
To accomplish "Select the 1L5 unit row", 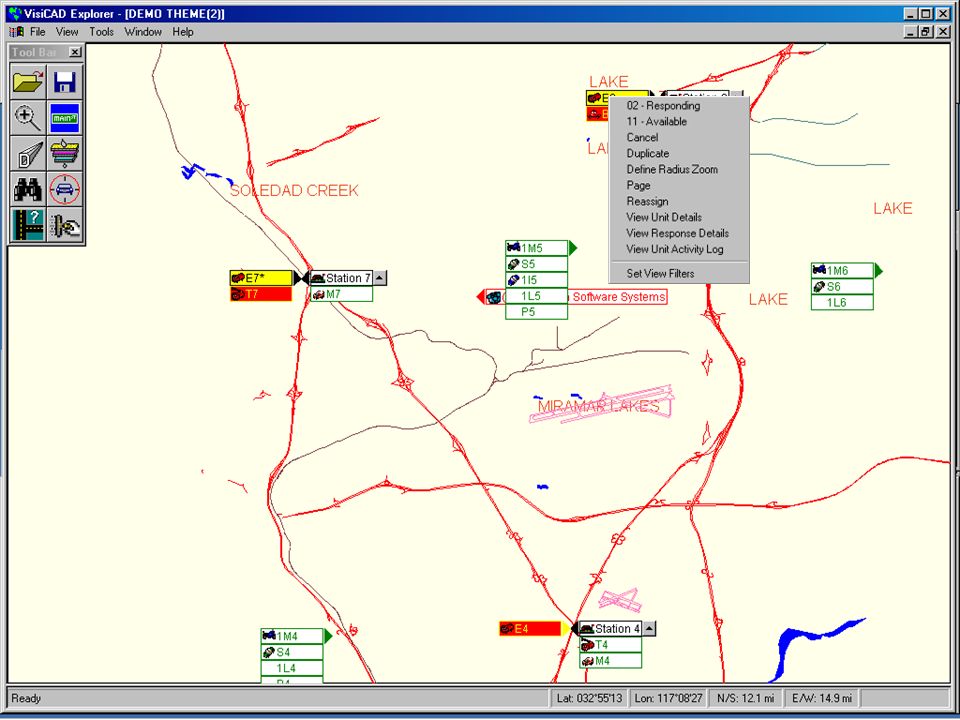I will [536, 296].
